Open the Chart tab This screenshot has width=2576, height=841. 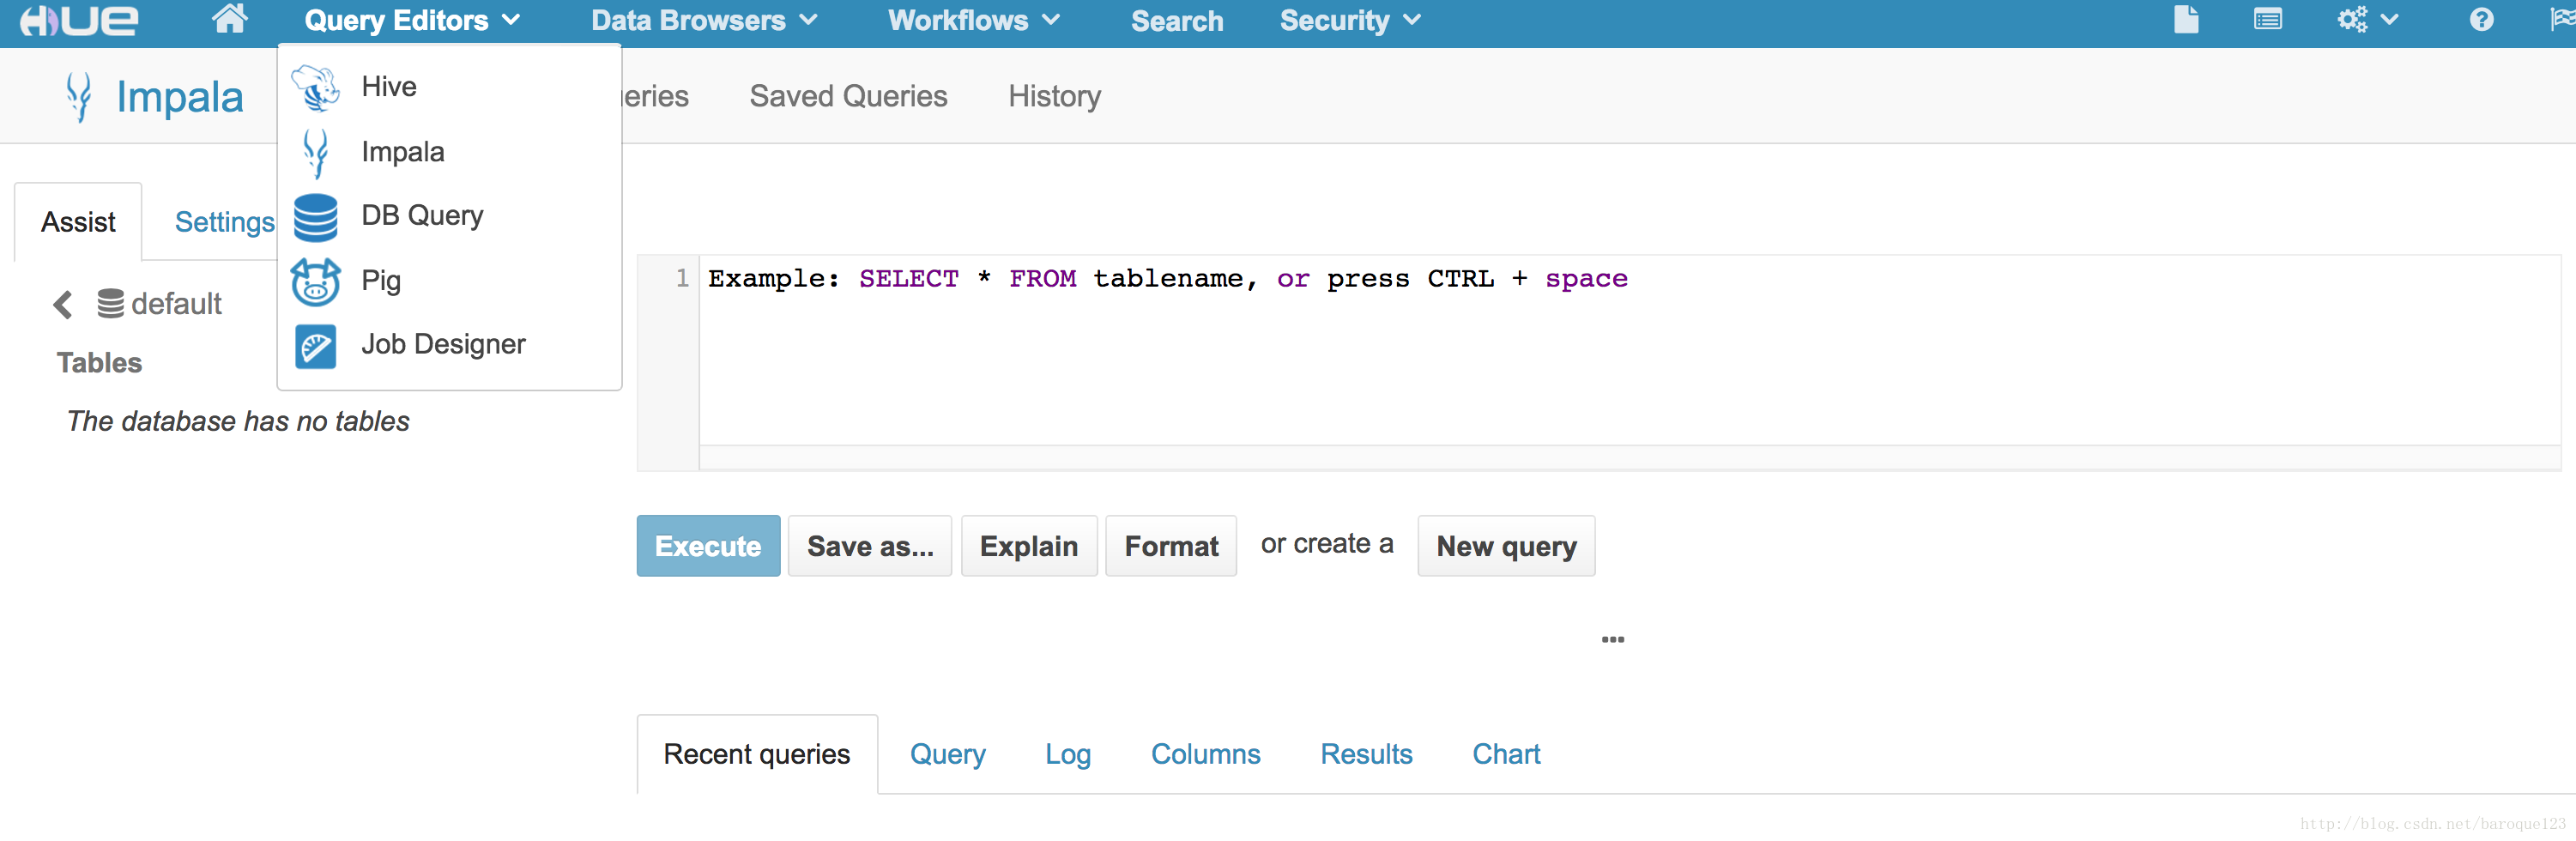1506,754
